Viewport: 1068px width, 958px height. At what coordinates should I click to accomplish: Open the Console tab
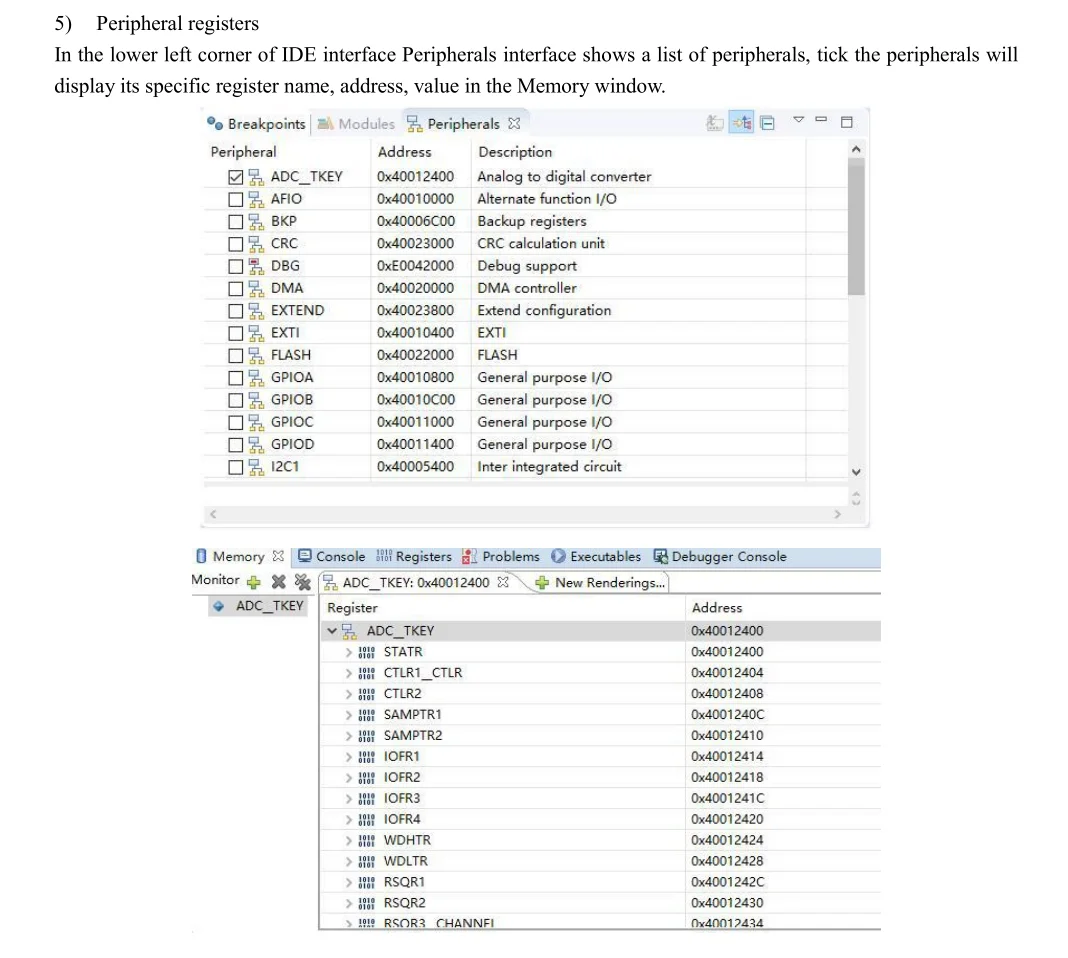(x=332, y=556)
